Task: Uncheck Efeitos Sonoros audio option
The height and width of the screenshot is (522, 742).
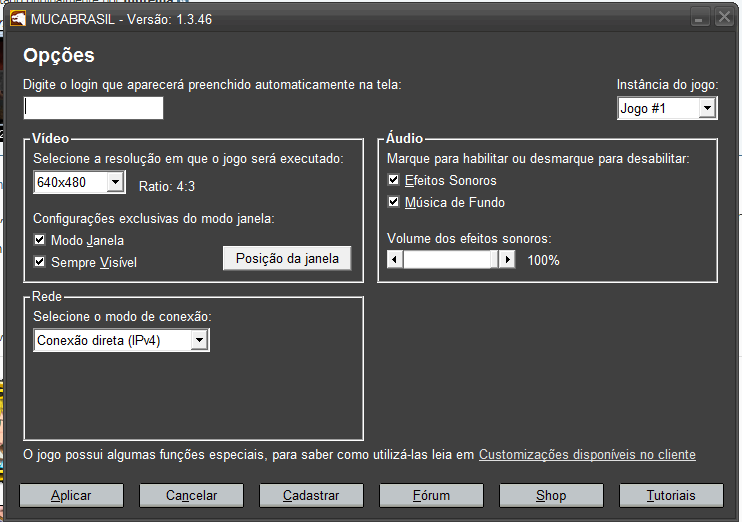Action: coord(394,181)
